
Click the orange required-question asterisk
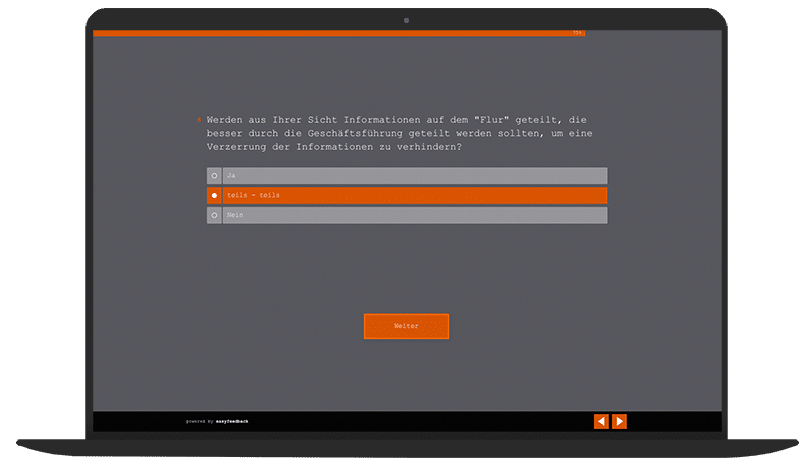200,119
